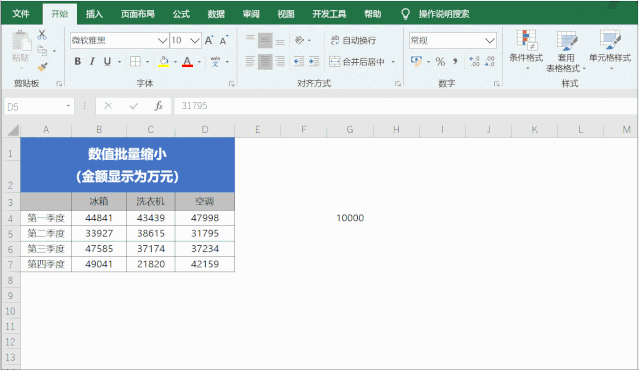Click 合并后居中 merge and center
Viewport: 639px width, 370px height.
pos(357,62)
